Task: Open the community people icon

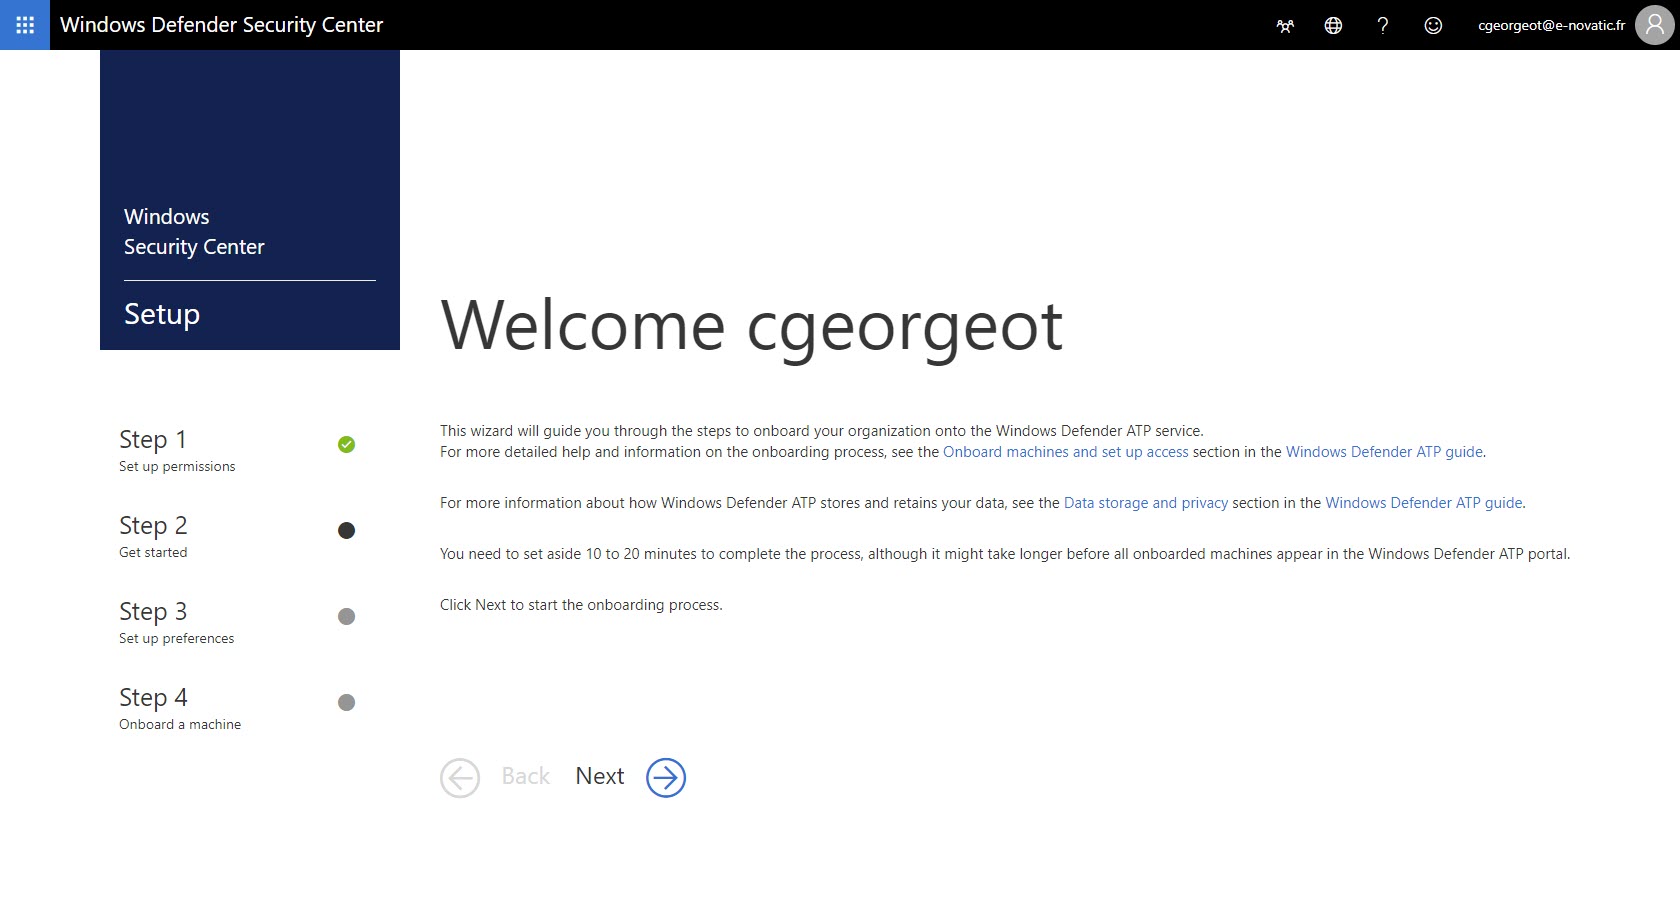Action: pyautogui.click(x=1285, y=26)
